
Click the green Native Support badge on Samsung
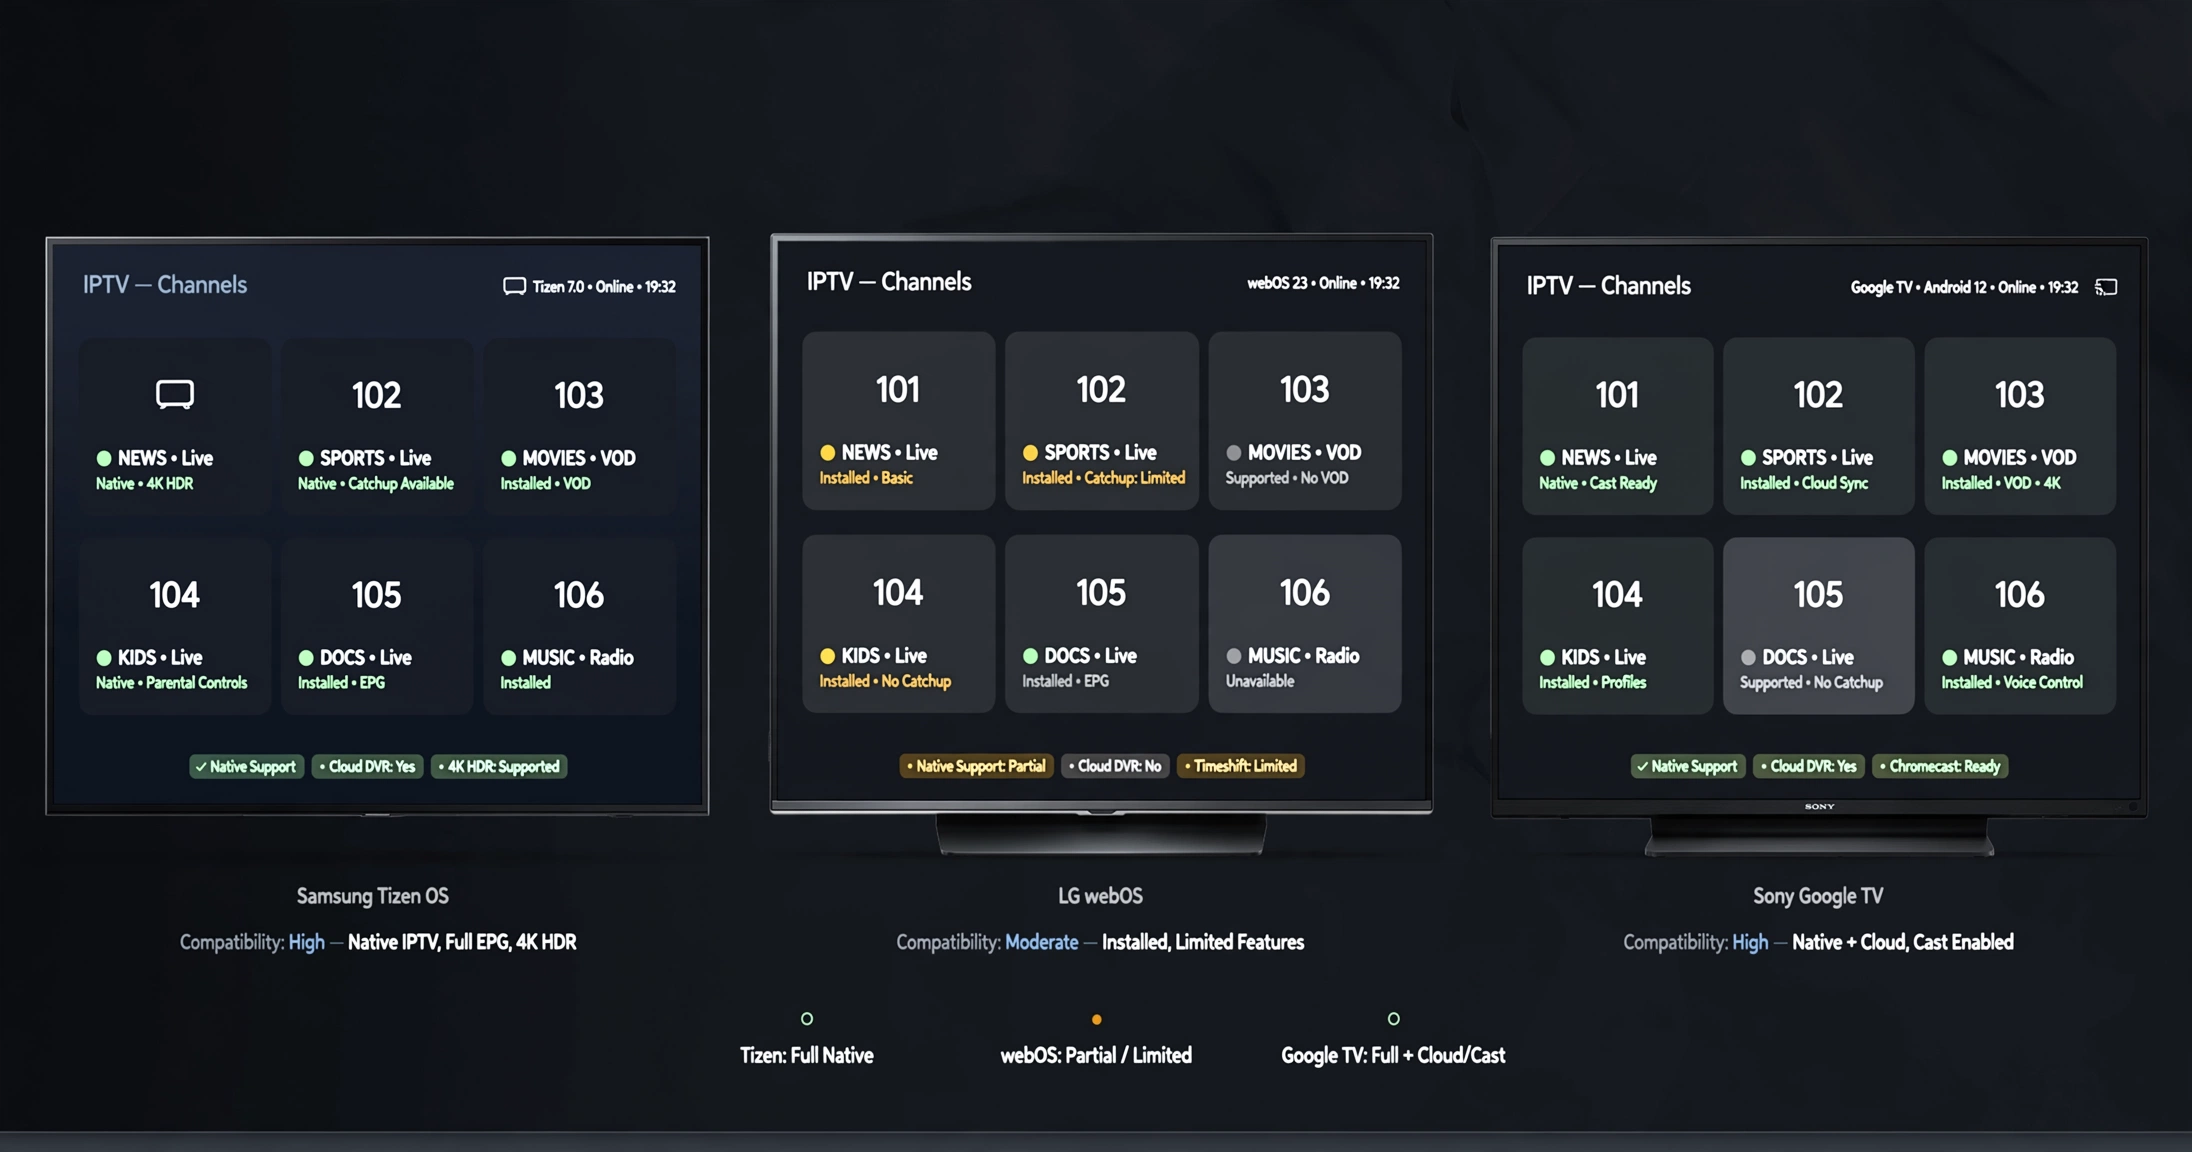(x=246, y=767)
